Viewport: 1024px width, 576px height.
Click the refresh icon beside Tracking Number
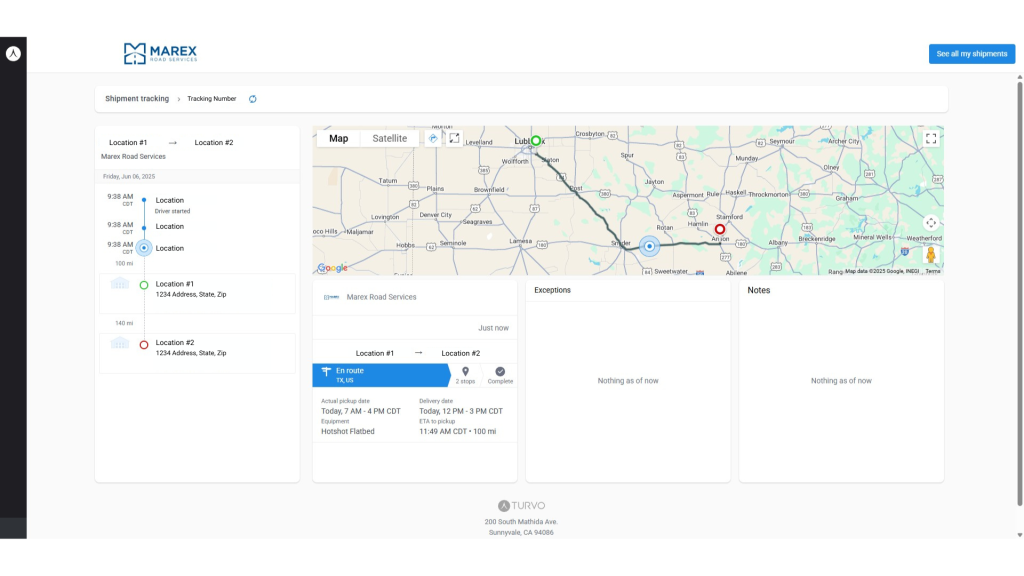253,99
